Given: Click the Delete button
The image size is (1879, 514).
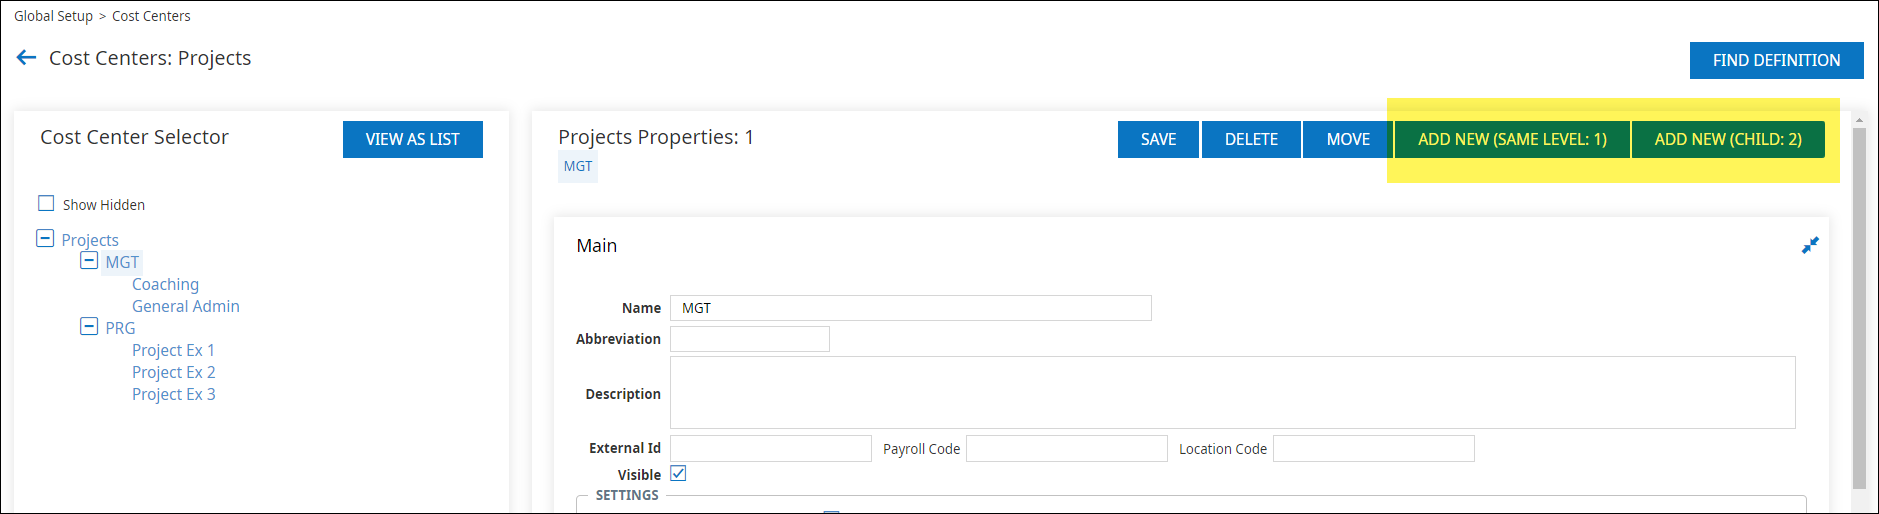Looking at the screenshot, I should 1251,139.
